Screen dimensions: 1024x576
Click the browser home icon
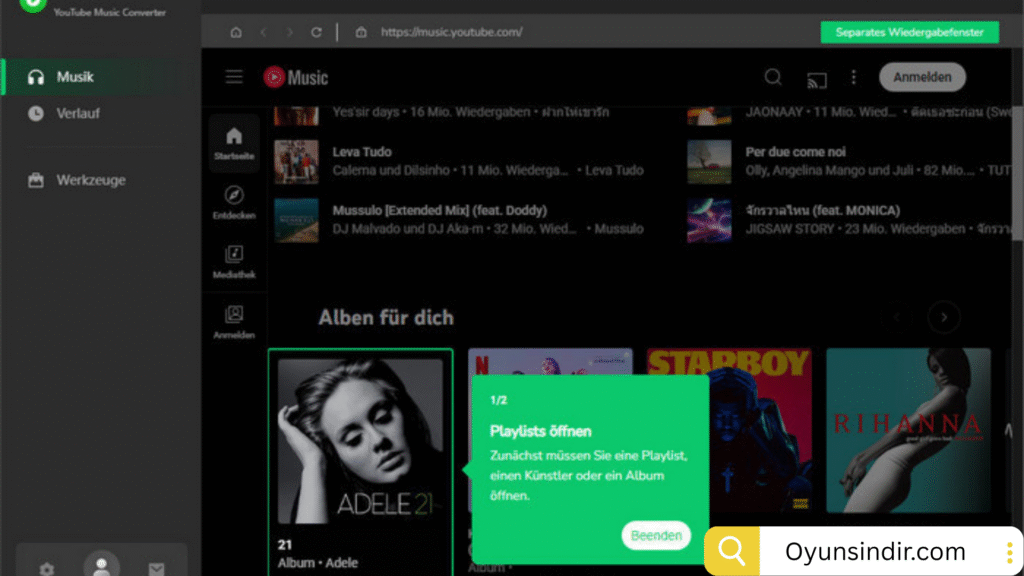click(236, 32)
